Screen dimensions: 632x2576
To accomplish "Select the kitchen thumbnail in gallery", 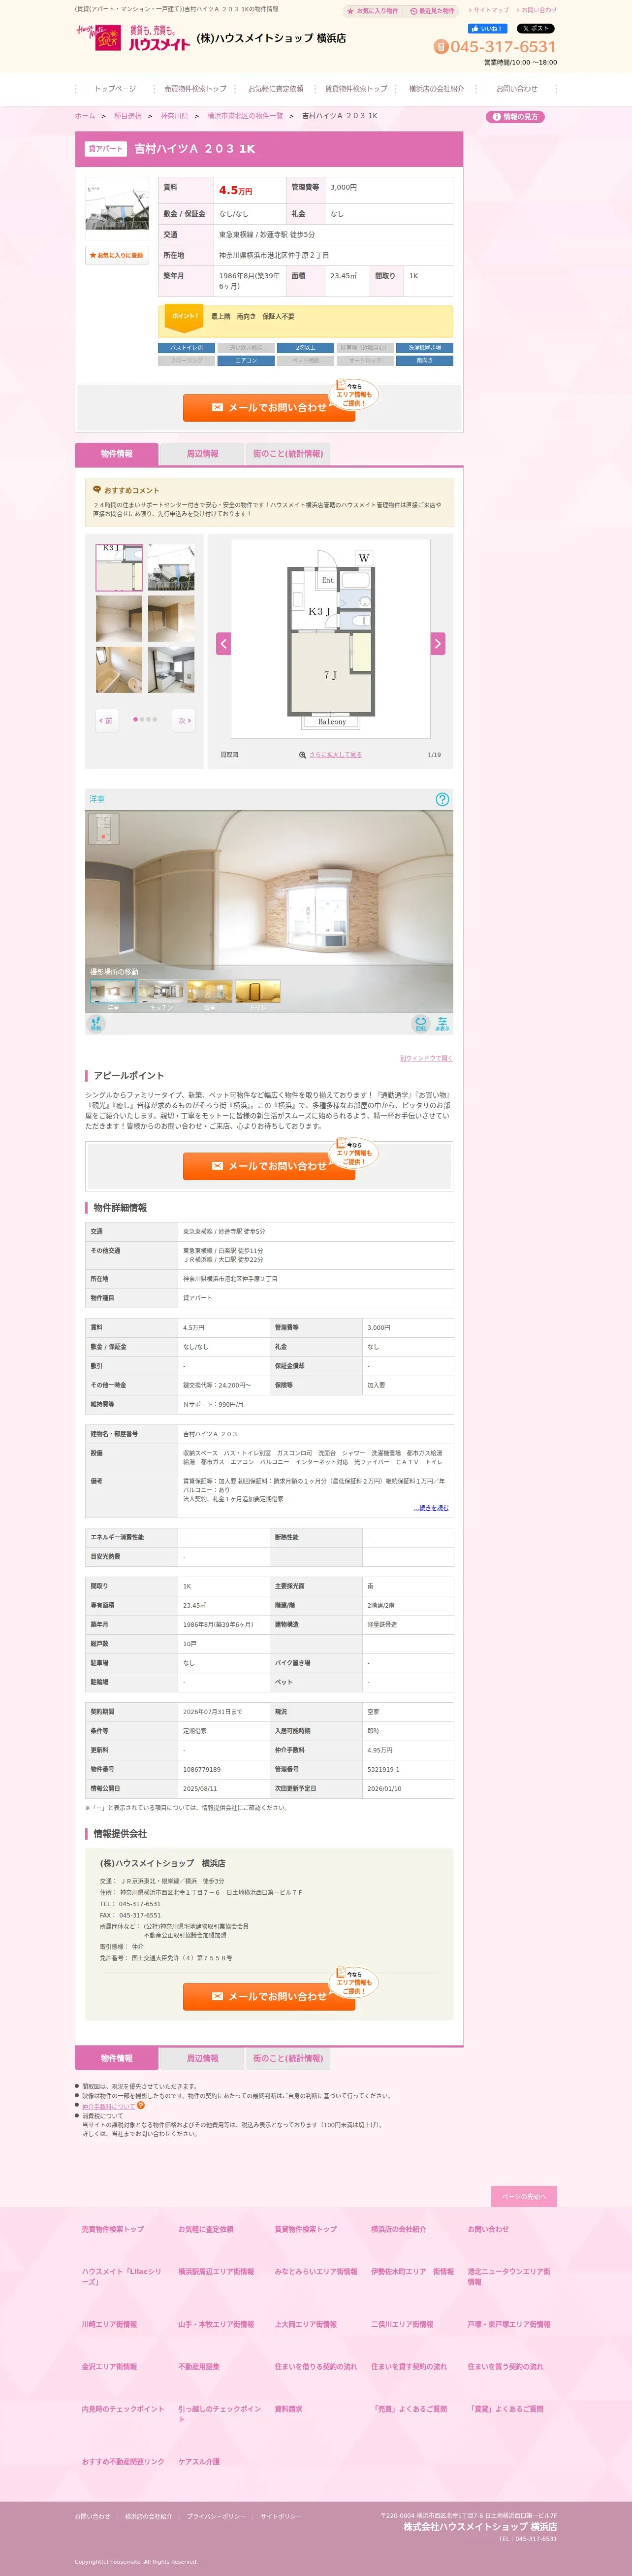I will tap(171, 670).
